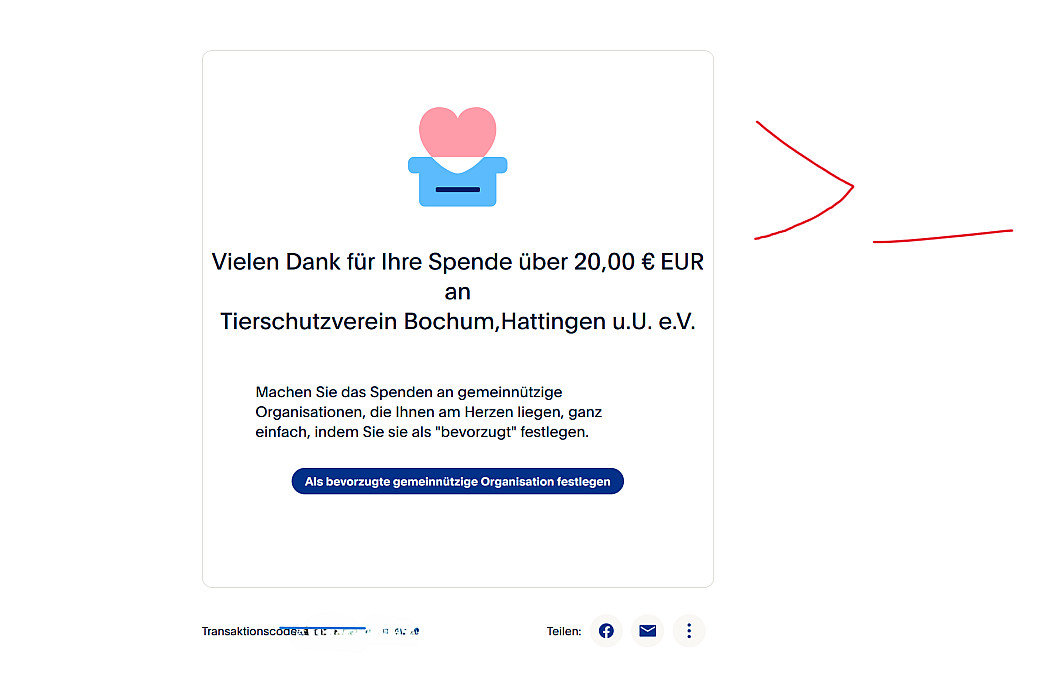Click the quoted word 'bevorzugt' in description
This screenshot has height=691, width=1052.
(476, 432)
